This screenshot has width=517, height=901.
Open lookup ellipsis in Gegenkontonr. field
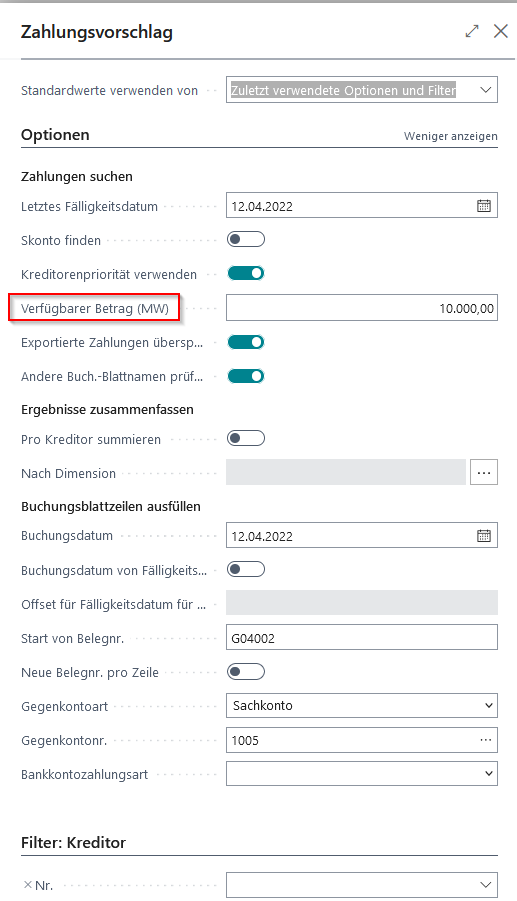[485, 740]
